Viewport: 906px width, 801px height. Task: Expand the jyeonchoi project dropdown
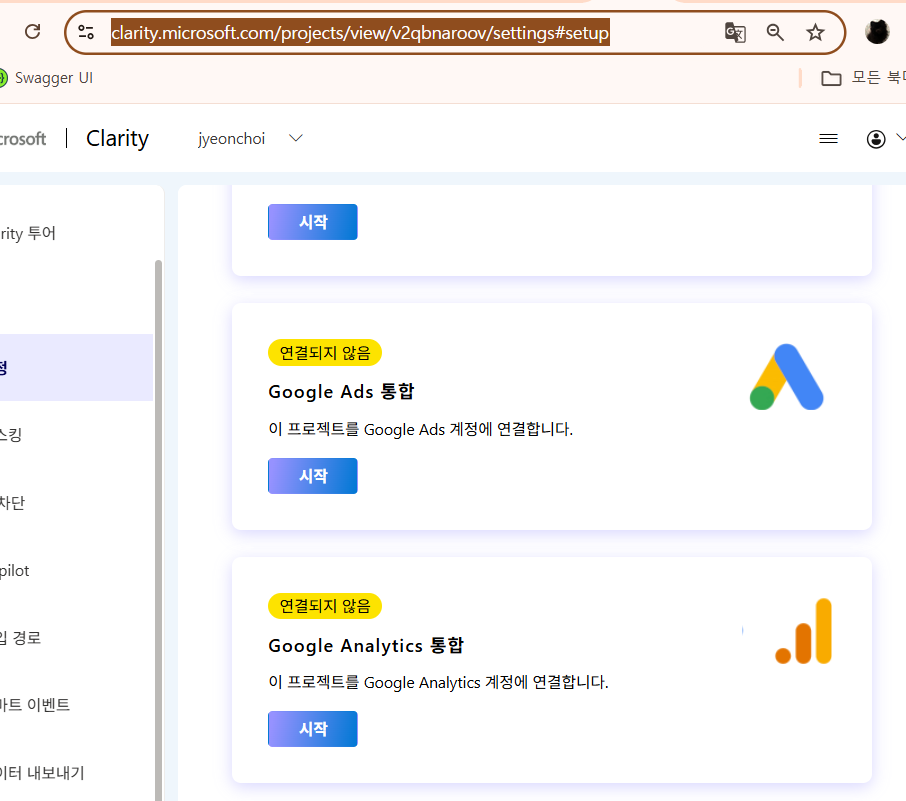tap(250, 139)
